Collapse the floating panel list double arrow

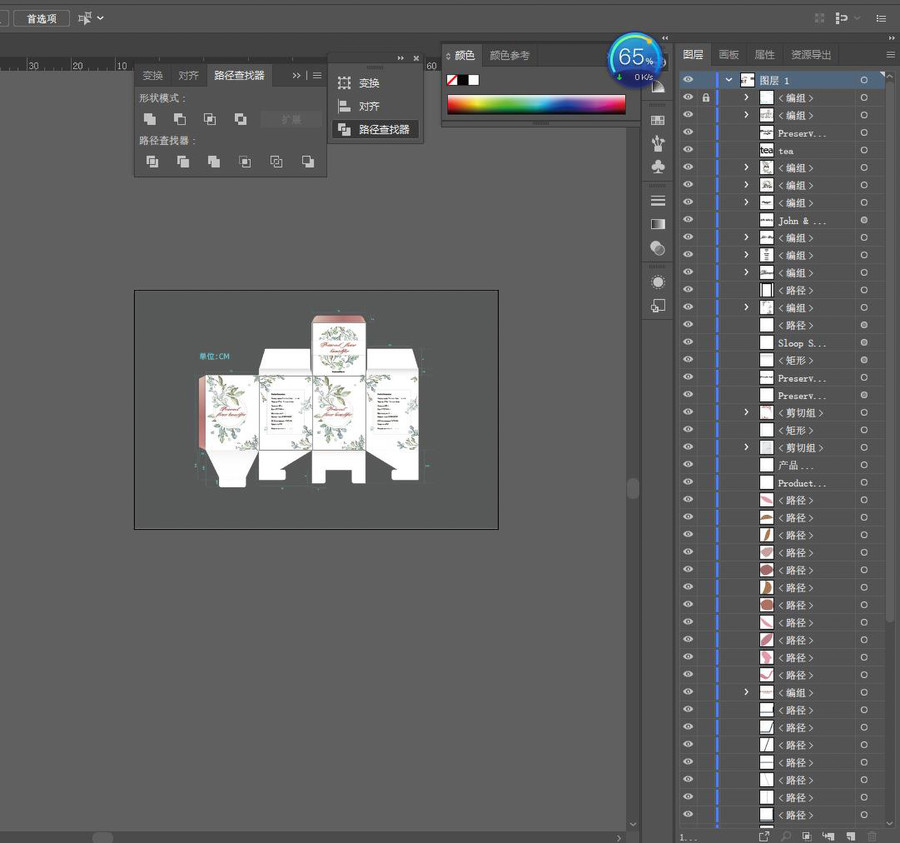pyautogui.click(x=400, y=58)
